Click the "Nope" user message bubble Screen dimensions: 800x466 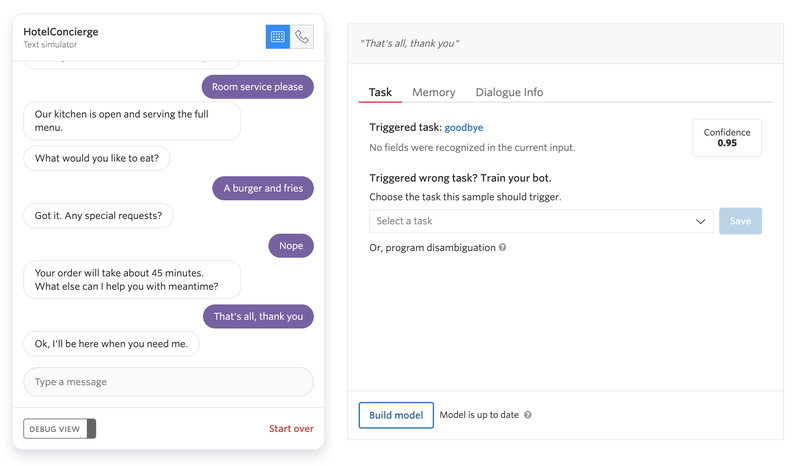pos(291,245)
